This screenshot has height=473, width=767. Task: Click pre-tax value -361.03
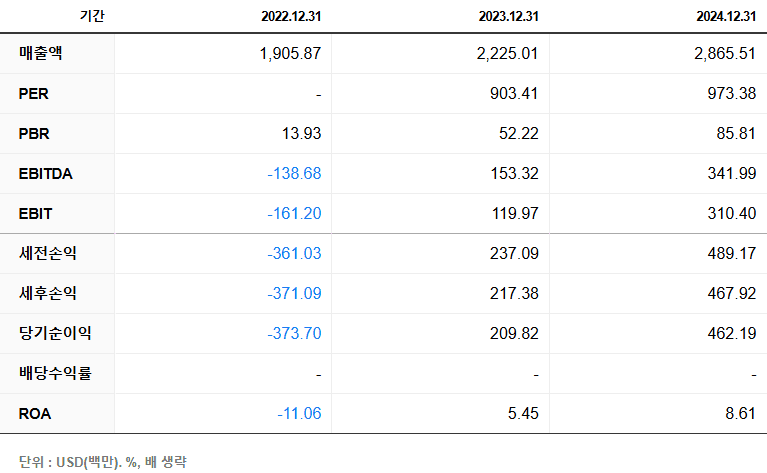tap(294, 254)
